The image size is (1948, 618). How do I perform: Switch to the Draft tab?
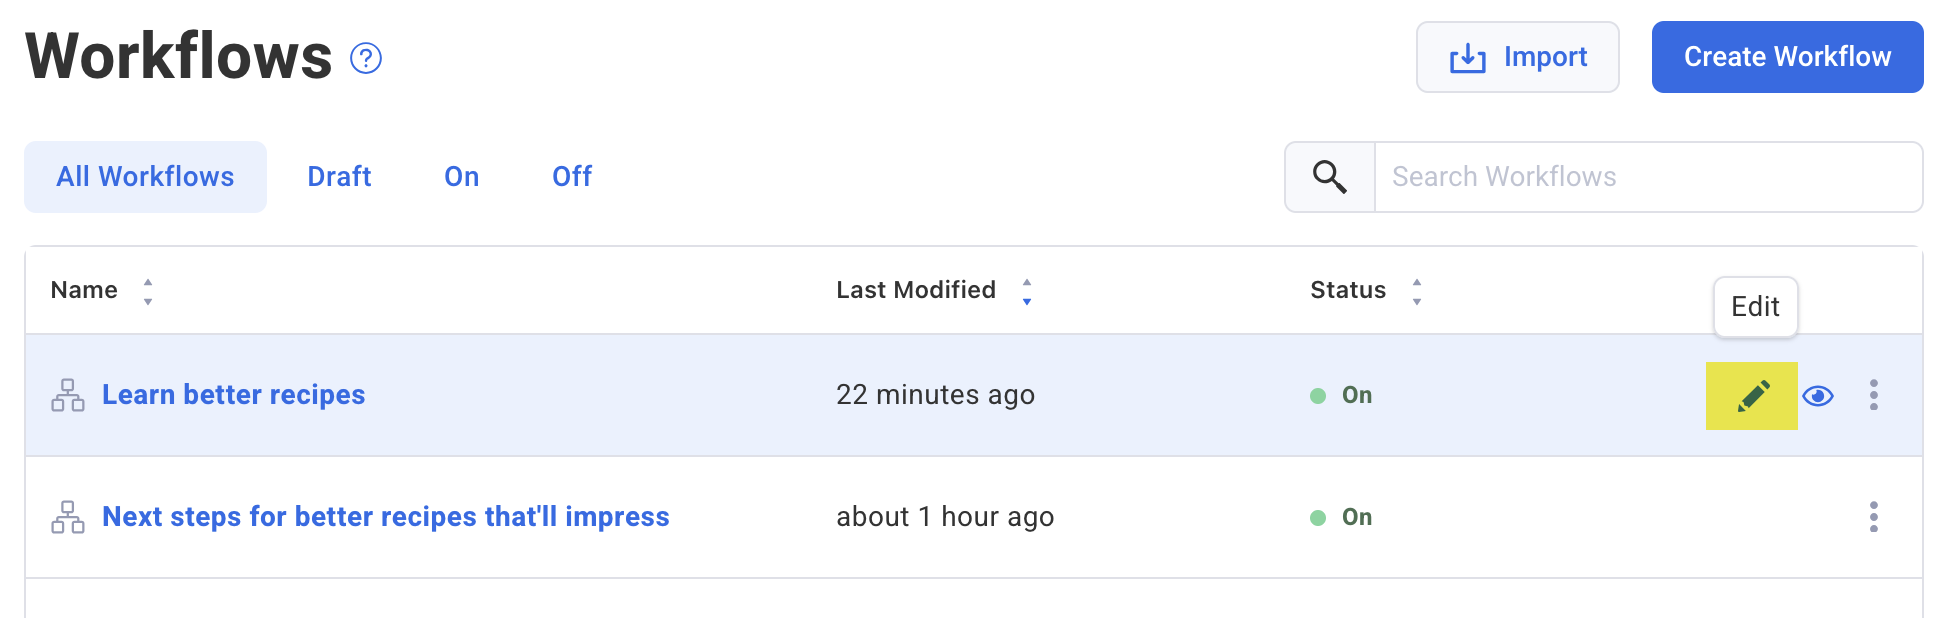point(338,176)
